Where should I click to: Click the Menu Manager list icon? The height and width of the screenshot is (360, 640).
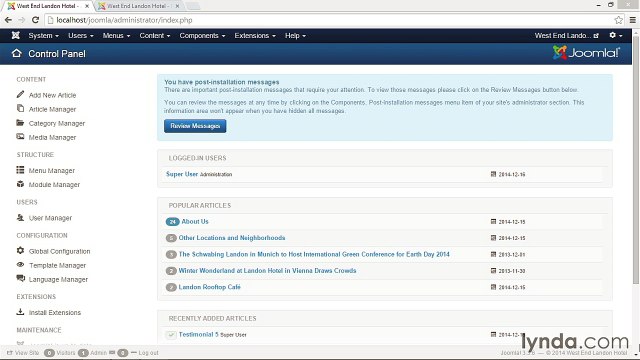coord(20,170)
